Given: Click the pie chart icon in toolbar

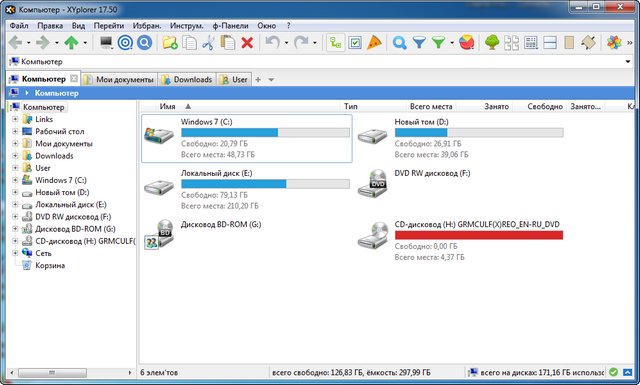Looking at the screenshot, I should click(x=467, y=42).
